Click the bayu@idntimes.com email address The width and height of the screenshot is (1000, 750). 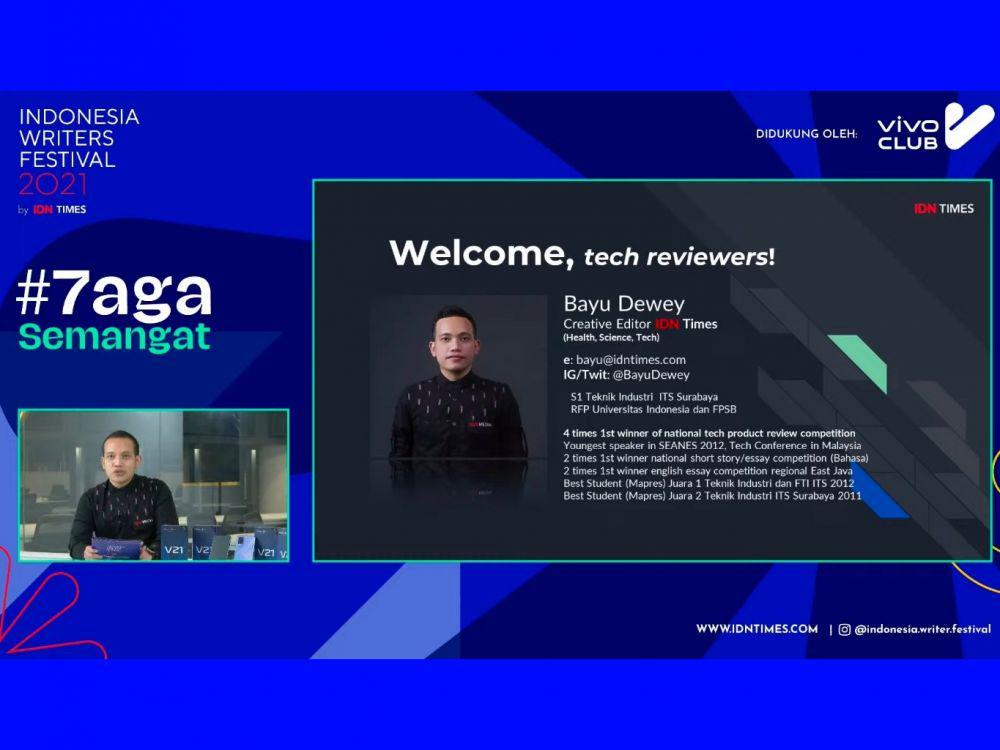coord(631,360)
